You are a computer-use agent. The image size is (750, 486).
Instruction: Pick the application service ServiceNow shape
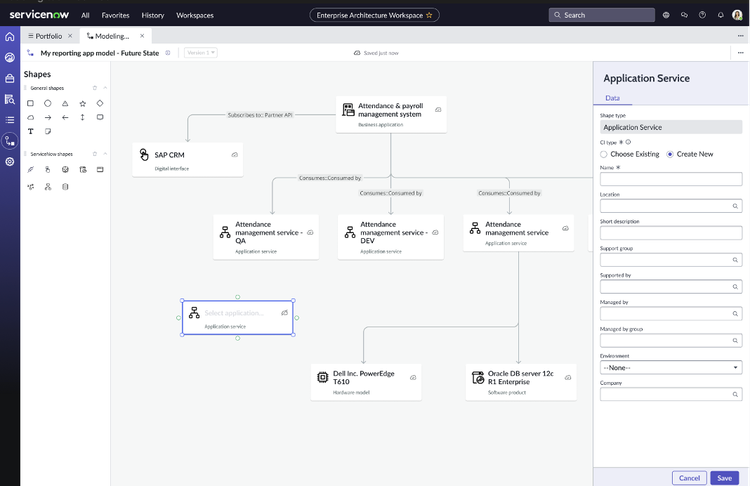point(48,187)
